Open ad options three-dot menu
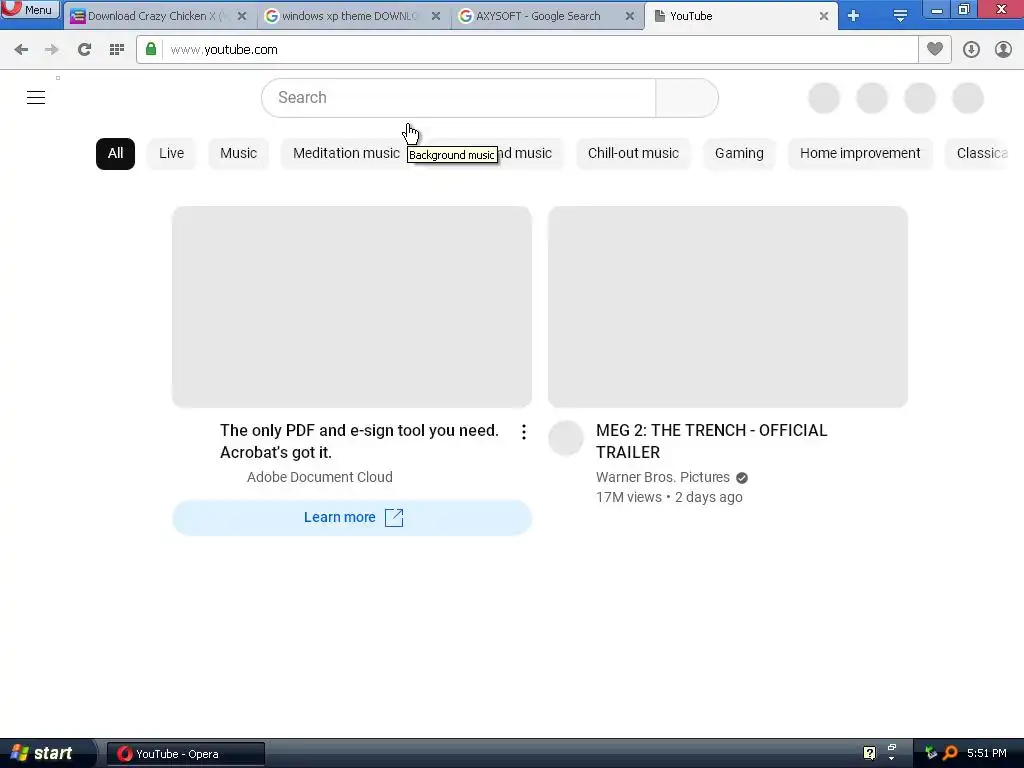Screen dimensions: 1024x768 click(x=524, y=432)
